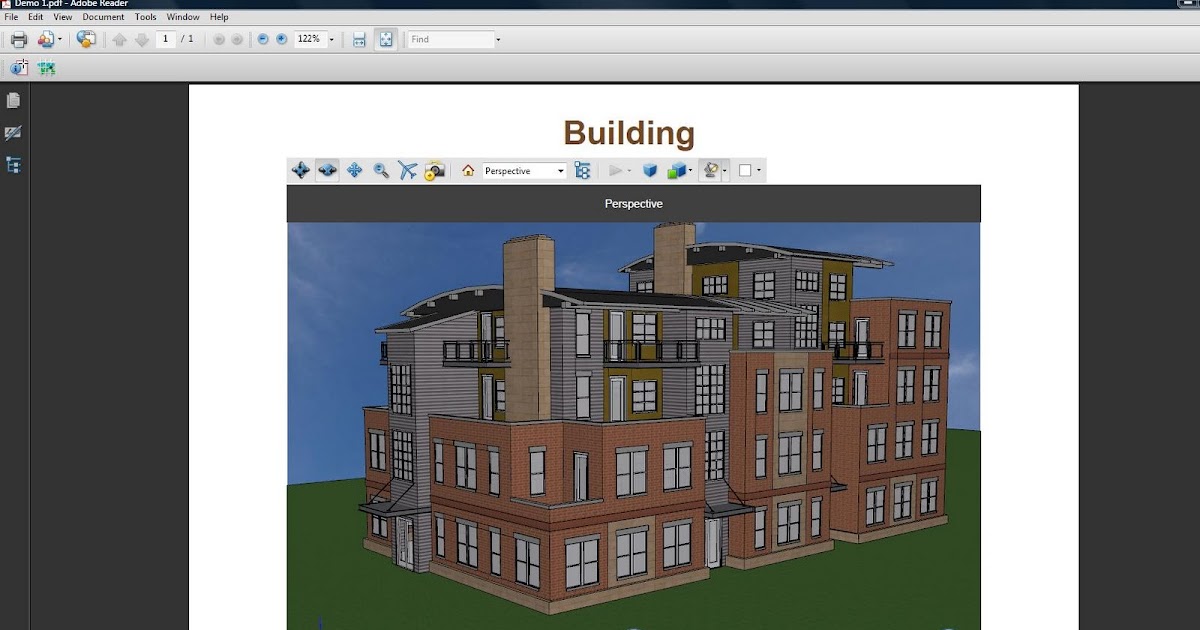Open the play animation dropdown arrow

click(629, 171)
